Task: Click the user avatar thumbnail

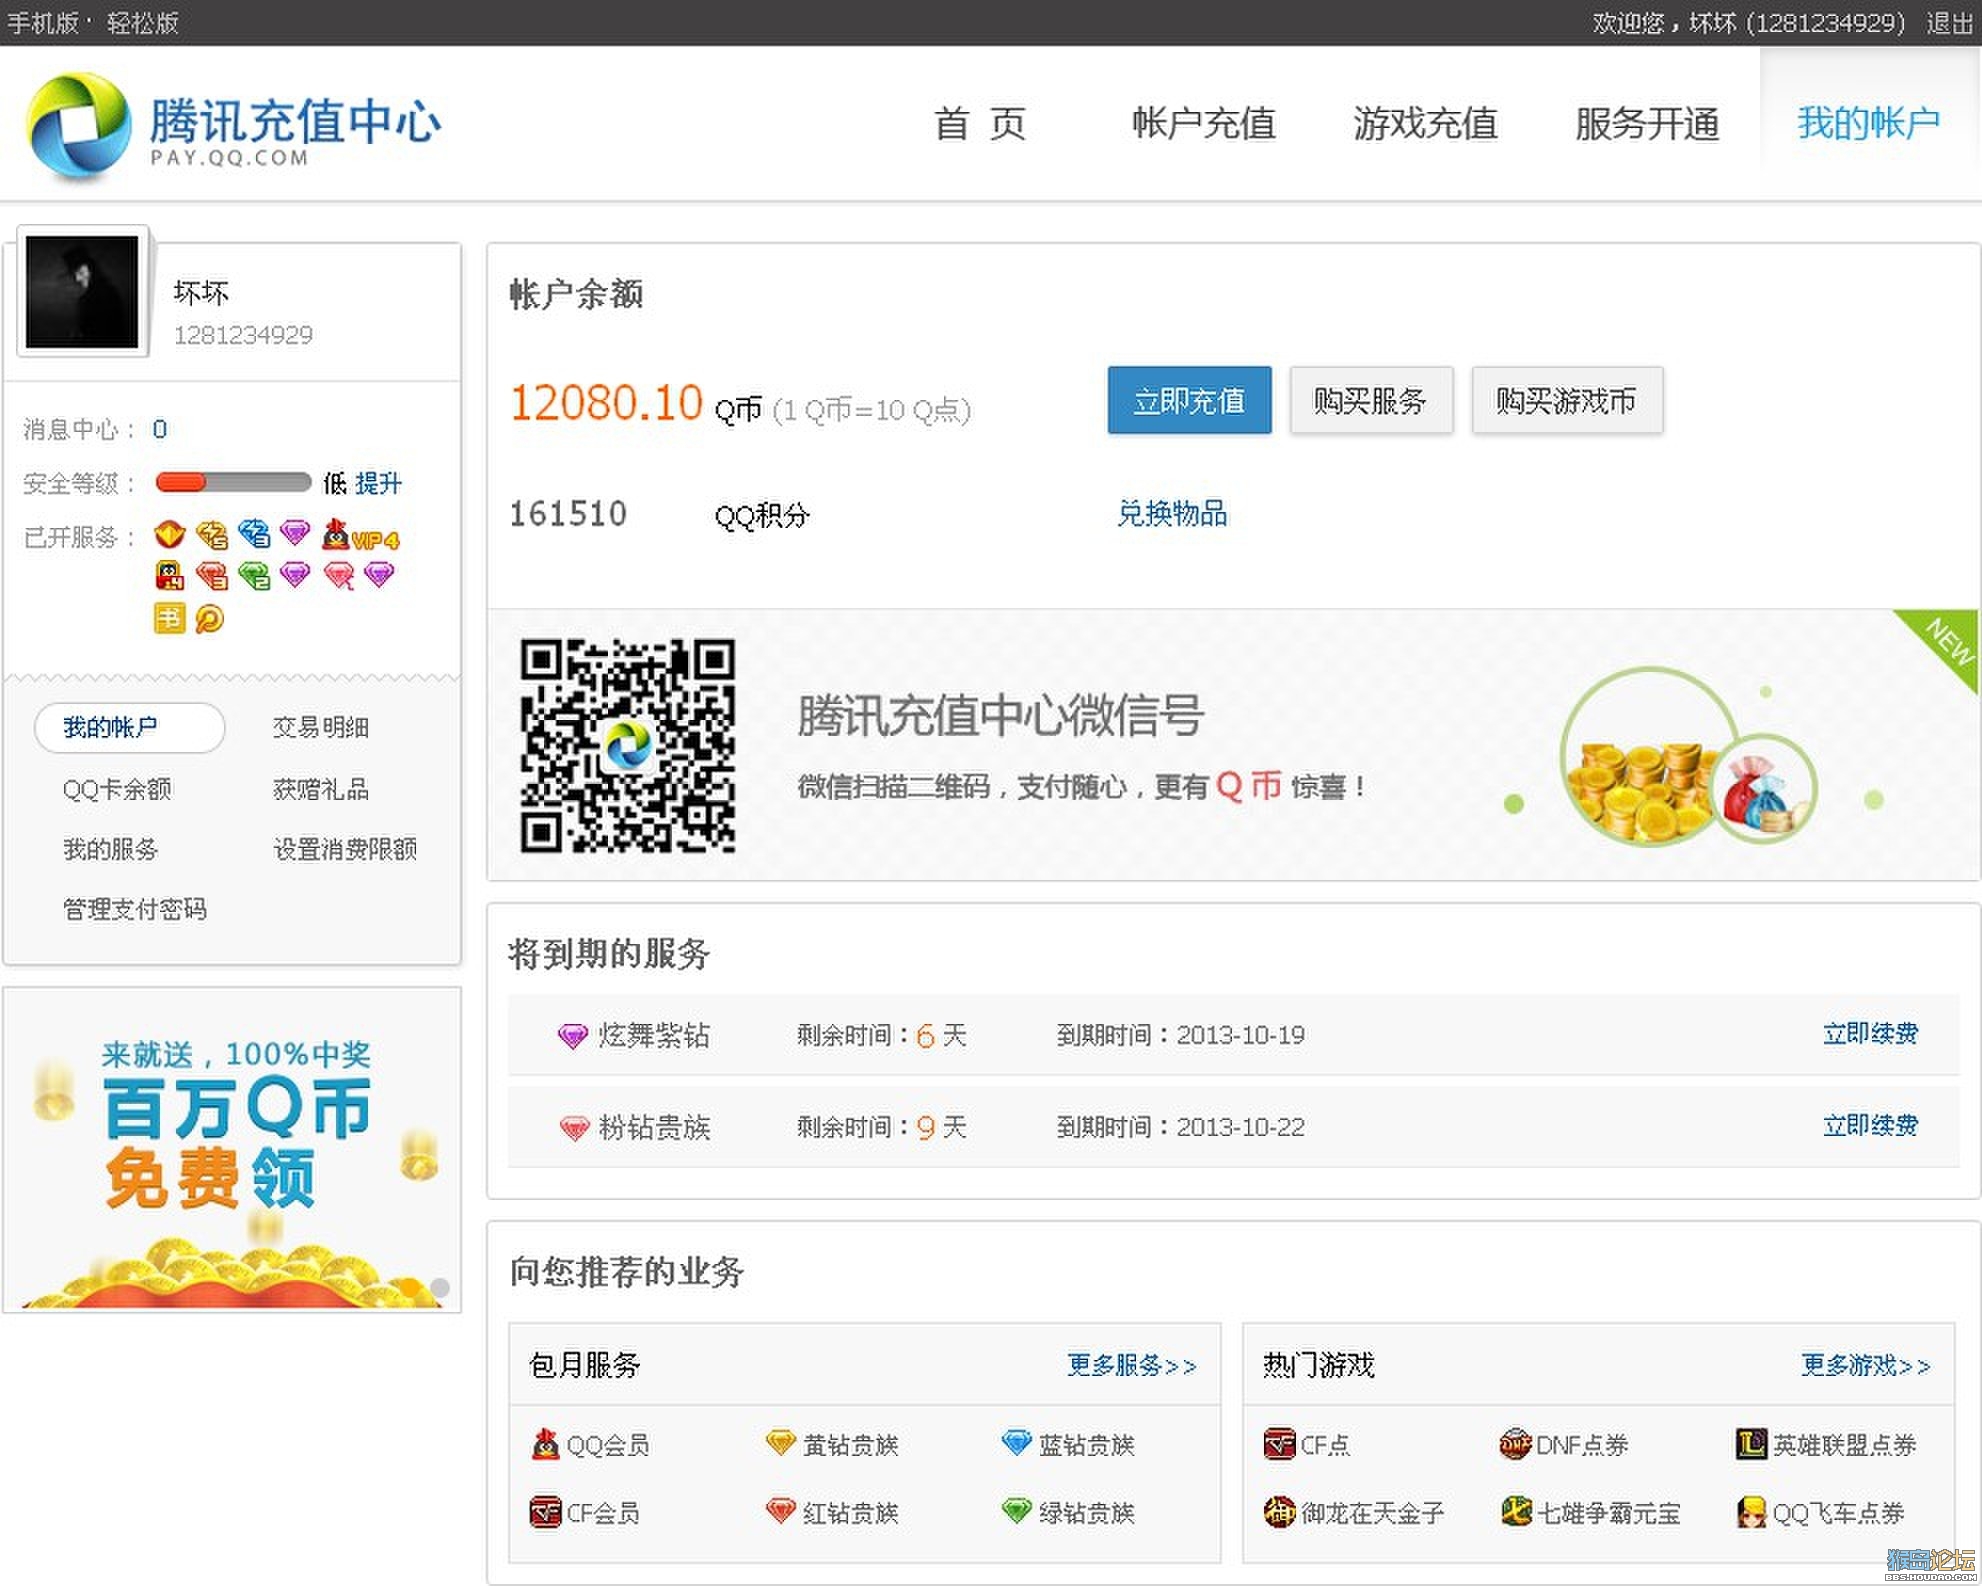Action: tap(82, 291)
